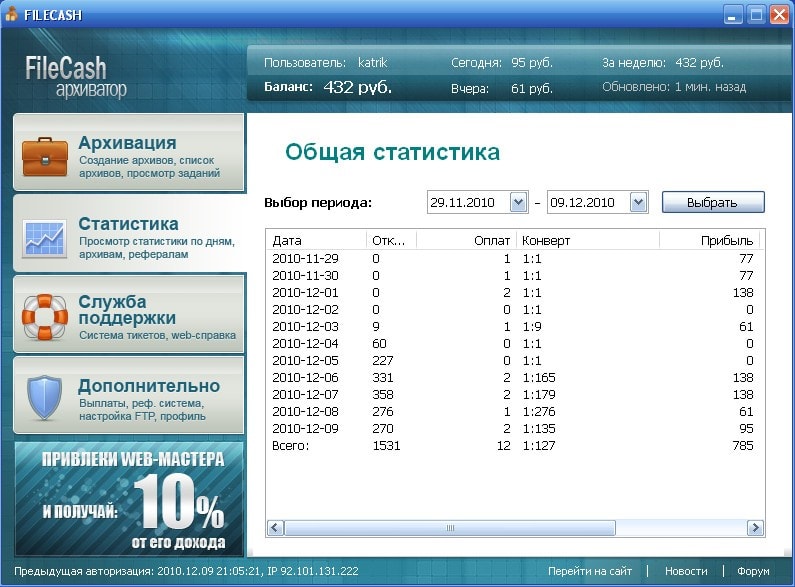Viewport: 795px width, 587px height.
Task: Sort table by Дата column header
Action: pyautogui.click(x=315, y=241)
